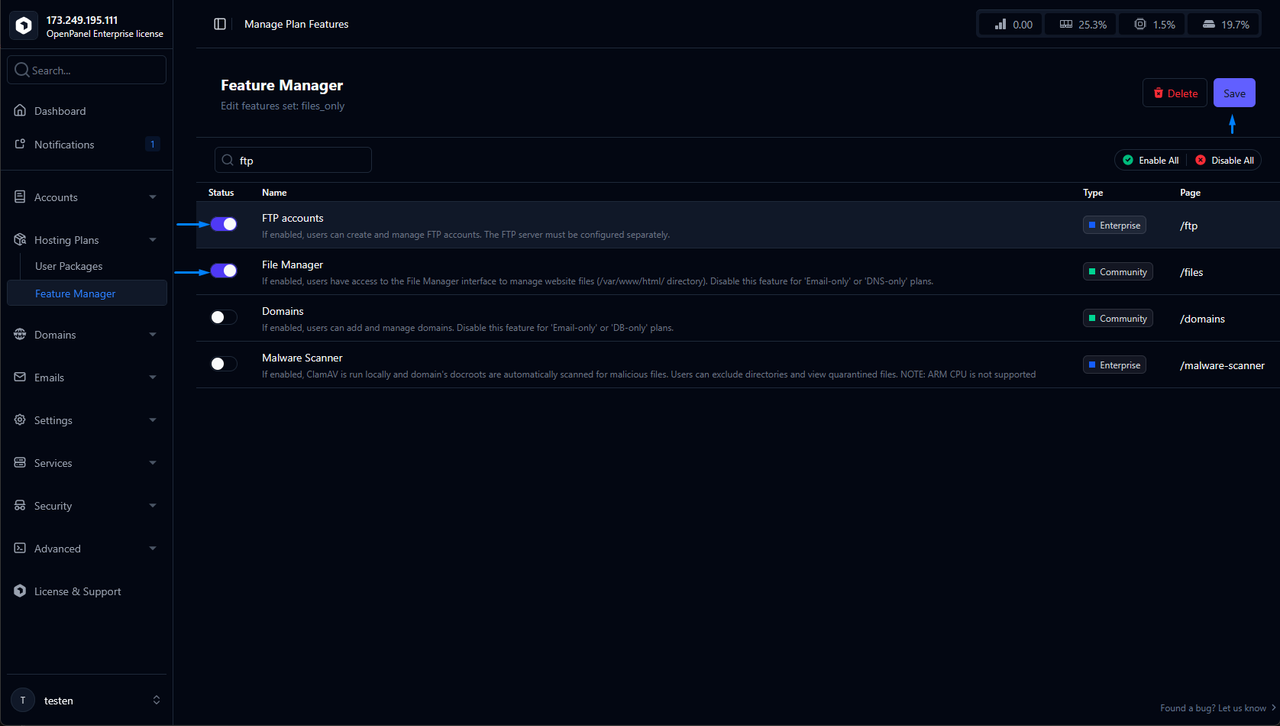Collapse the Hosting Plans menu
The image size is (1280, 726).
153,240
